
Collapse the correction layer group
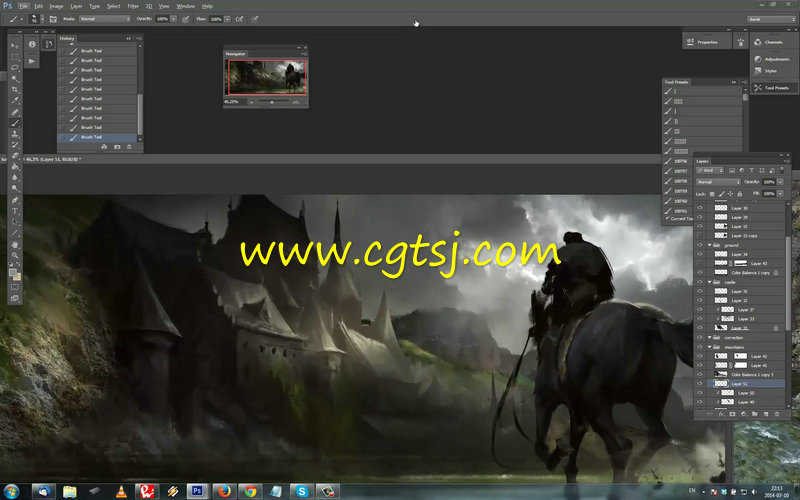pos(709,337)
